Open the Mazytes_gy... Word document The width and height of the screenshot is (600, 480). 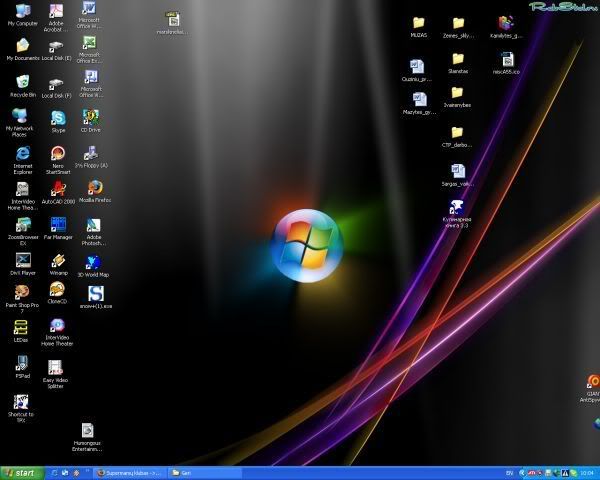419,103
